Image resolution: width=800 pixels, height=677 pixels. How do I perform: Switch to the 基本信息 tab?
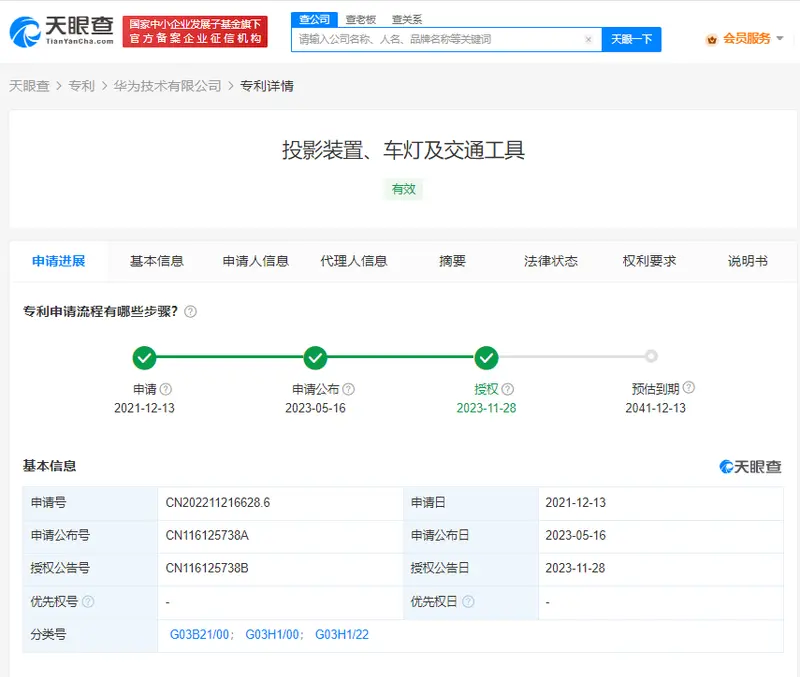pos(157,261)
